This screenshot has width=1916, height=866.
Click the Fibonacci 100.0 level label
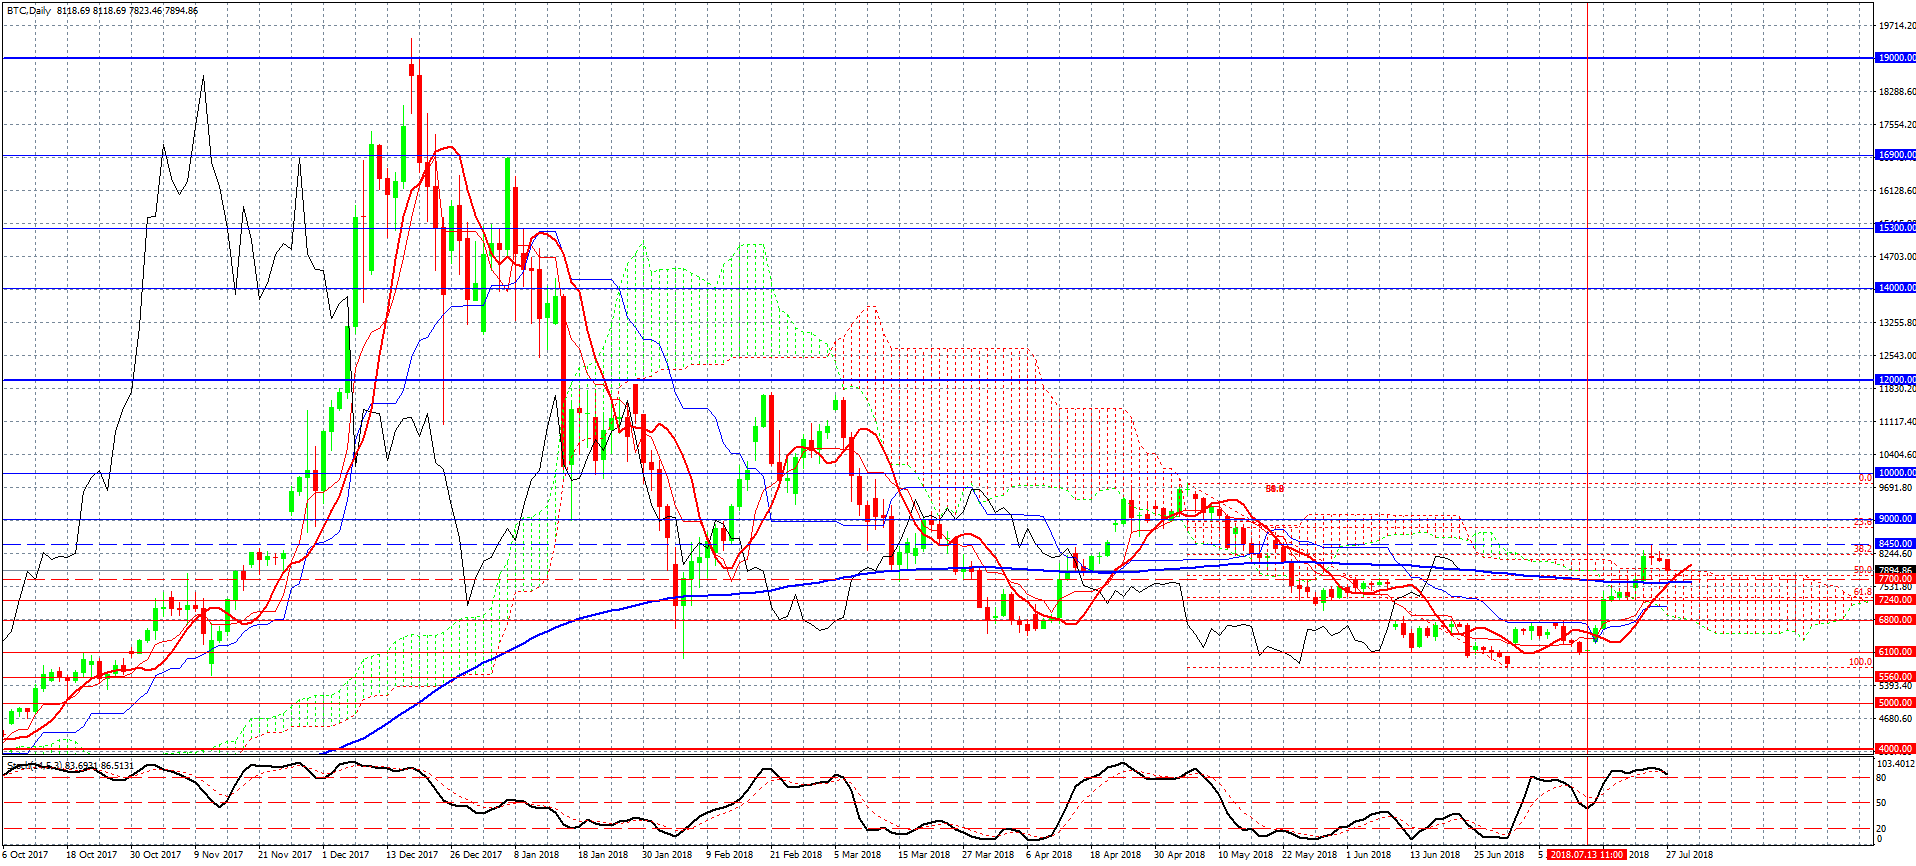click(1860, 662)
